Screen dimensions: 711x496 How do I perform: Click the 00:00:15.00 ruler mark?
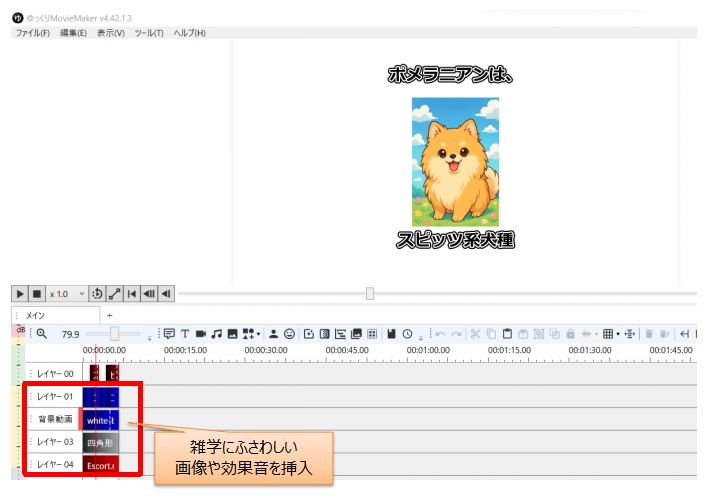[185, 350]
